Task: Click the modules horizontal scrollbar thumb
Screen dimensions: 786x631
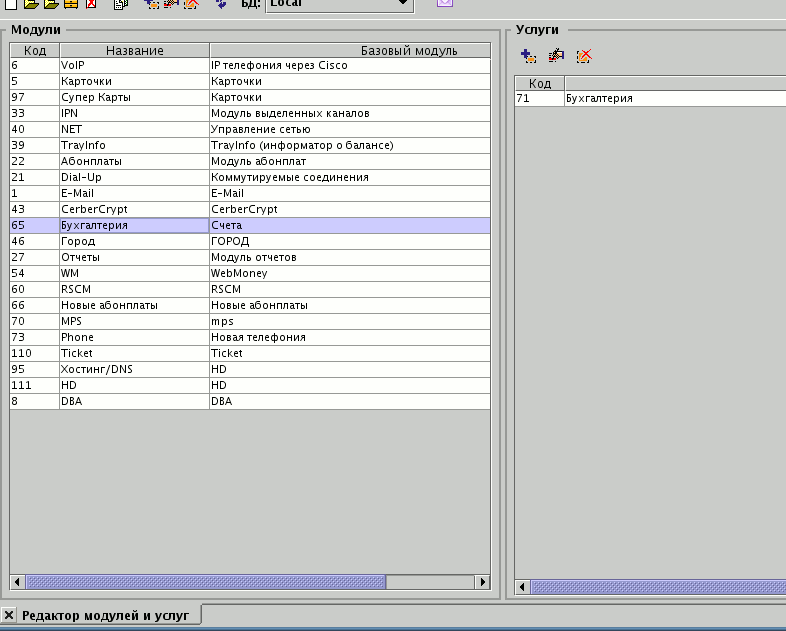Action: (x=205, y=582)
